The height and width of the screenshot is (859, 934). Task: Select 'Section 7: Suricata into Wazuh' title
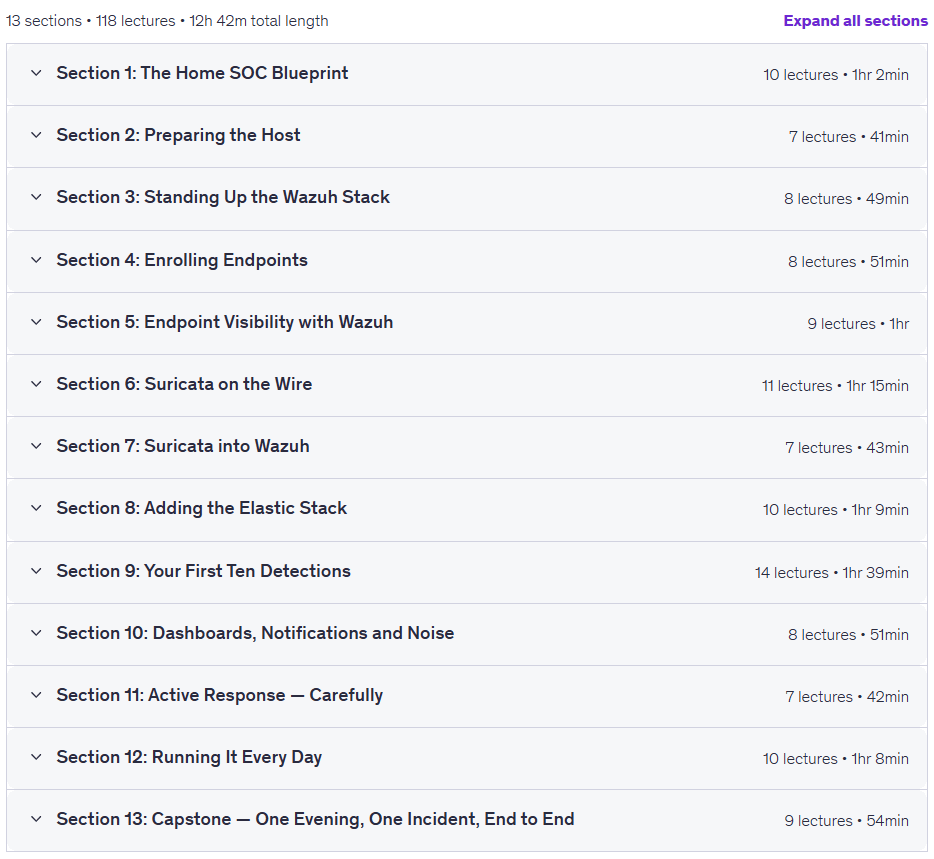click(183, 446)
